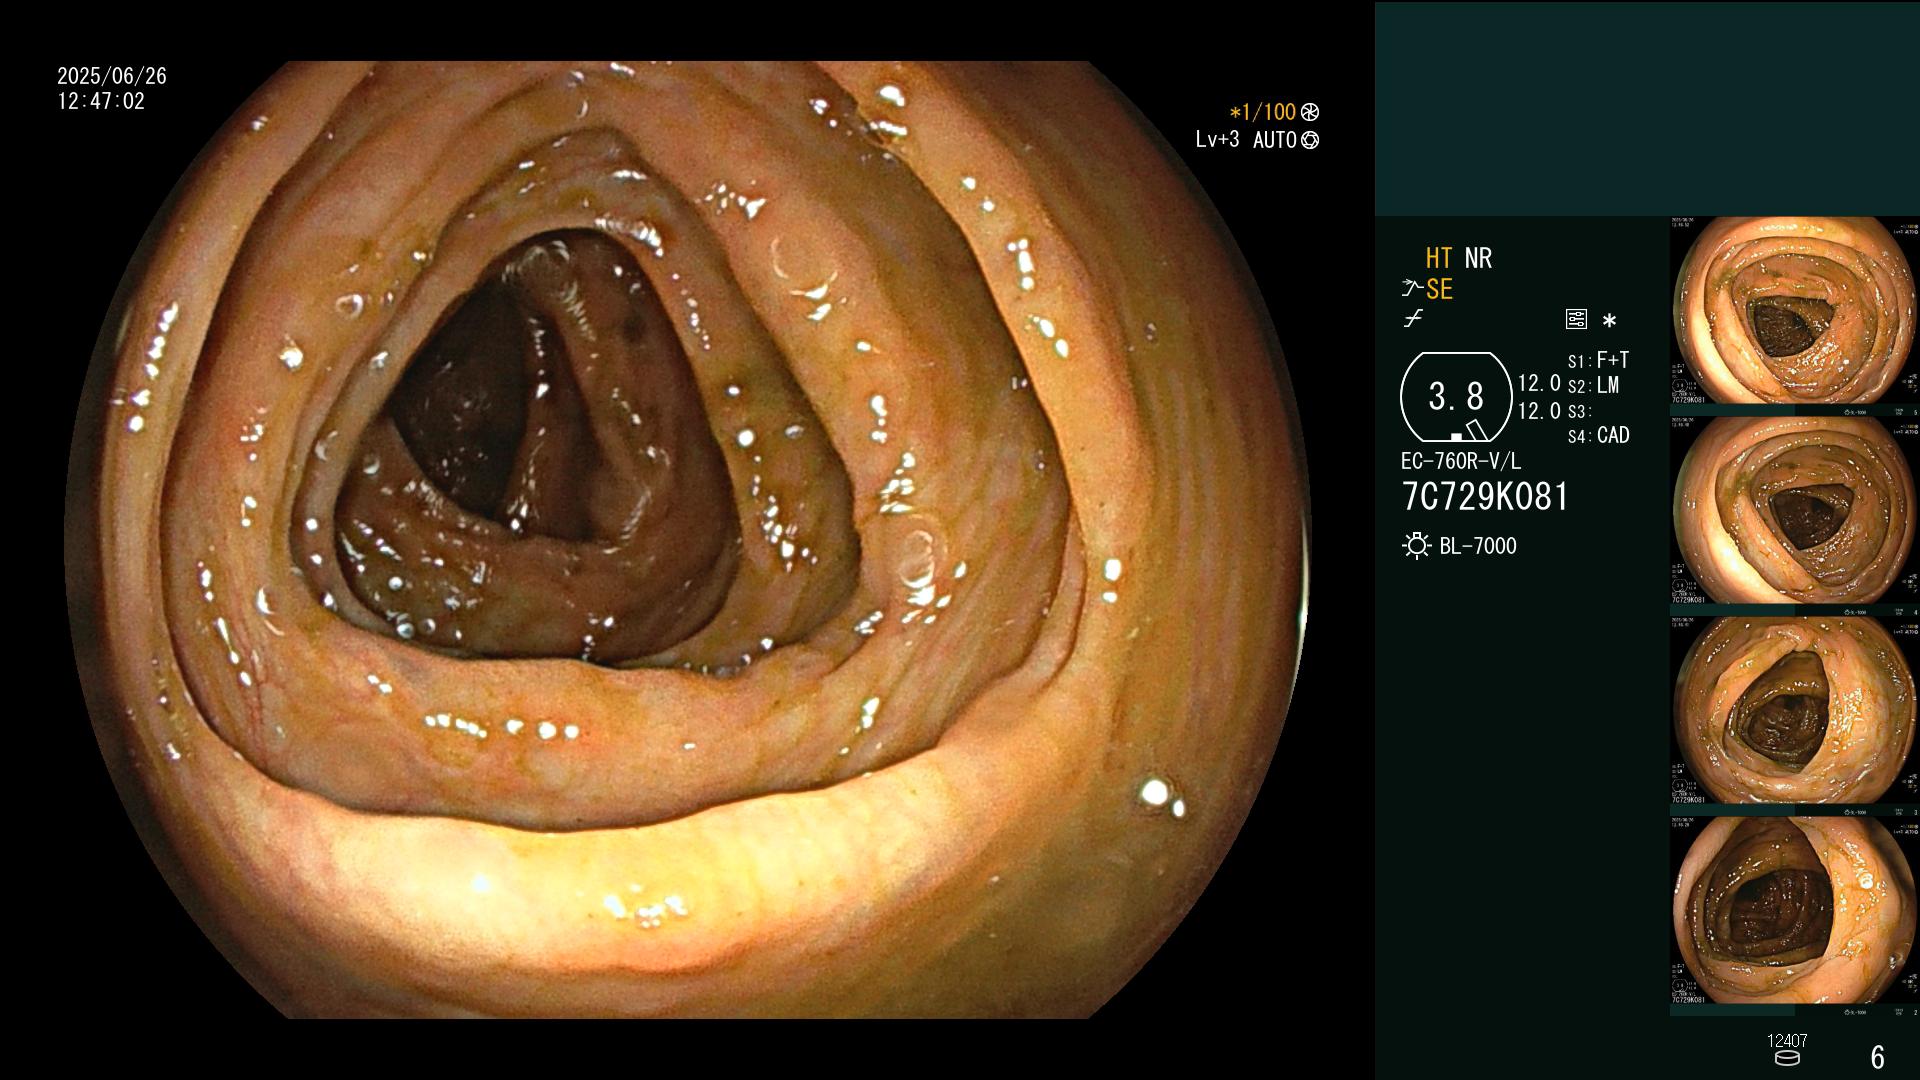The height and width of the screenshot is (1080, 1920).
Task: Click the shutter speed fan icon beside 1/100
Action: (x=1310, y=113)
